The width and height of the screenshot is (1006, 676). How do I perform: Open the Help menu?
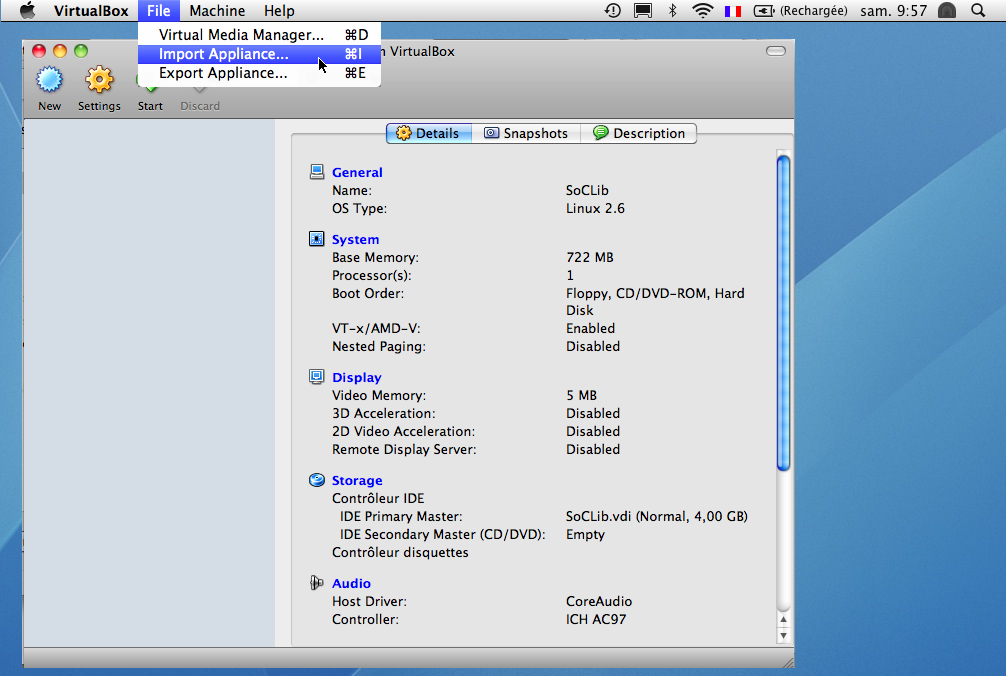click(279, 11)
